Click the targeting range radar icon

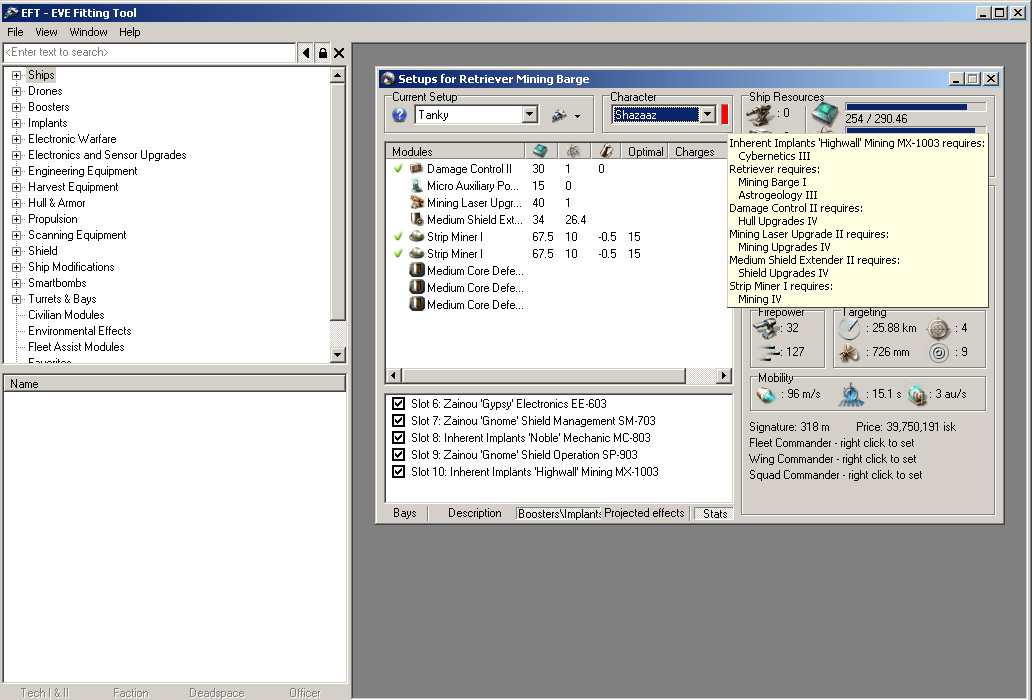tap(849, 328)
